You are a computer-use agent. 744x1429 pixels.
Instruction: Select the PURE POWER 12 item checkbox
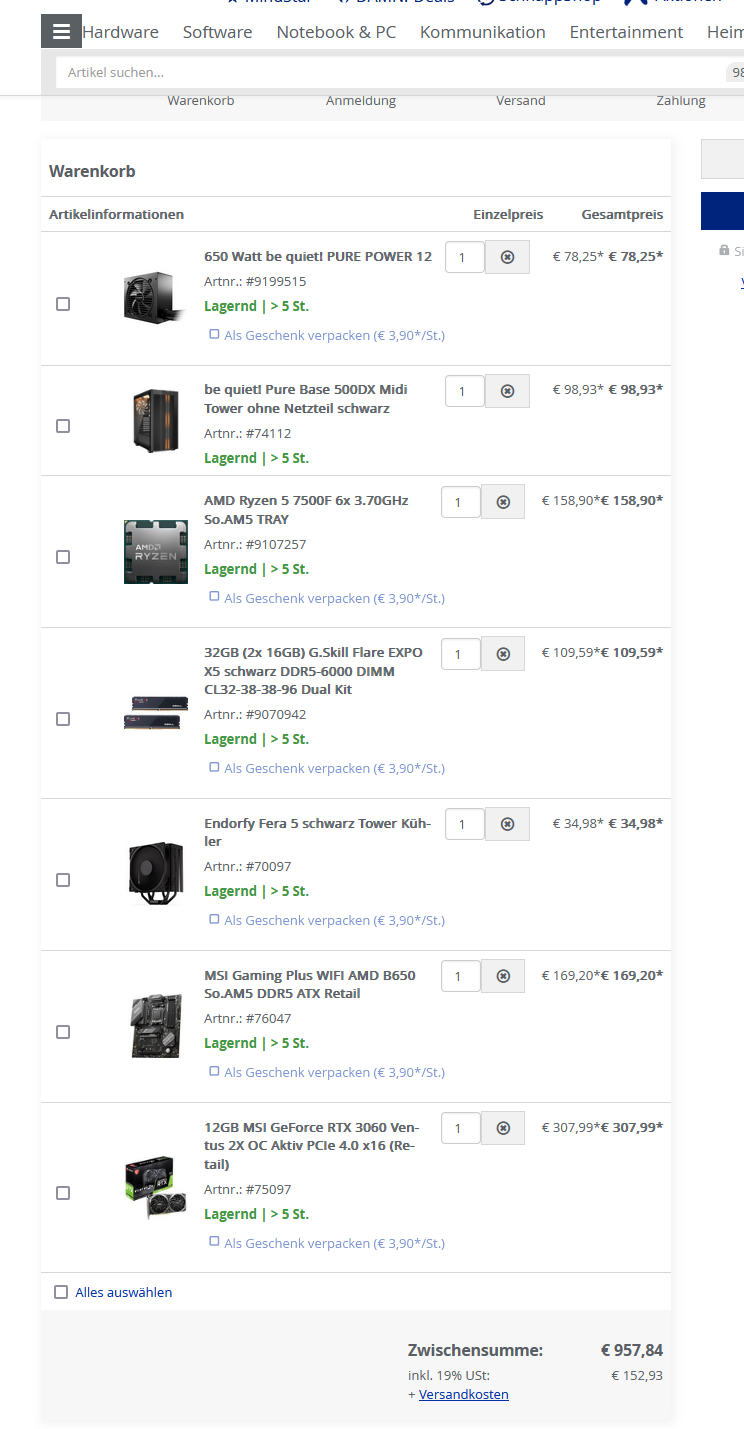click(63, 304)
